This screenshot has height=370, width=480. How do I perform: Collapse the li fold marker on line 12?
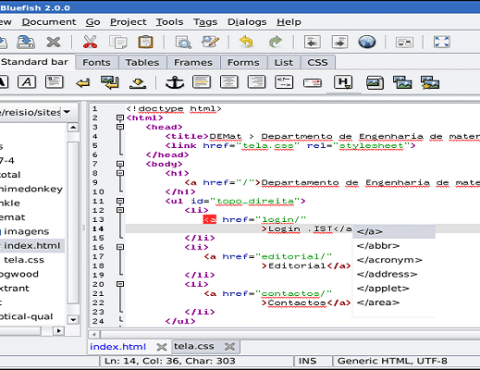tap(120, 210)
